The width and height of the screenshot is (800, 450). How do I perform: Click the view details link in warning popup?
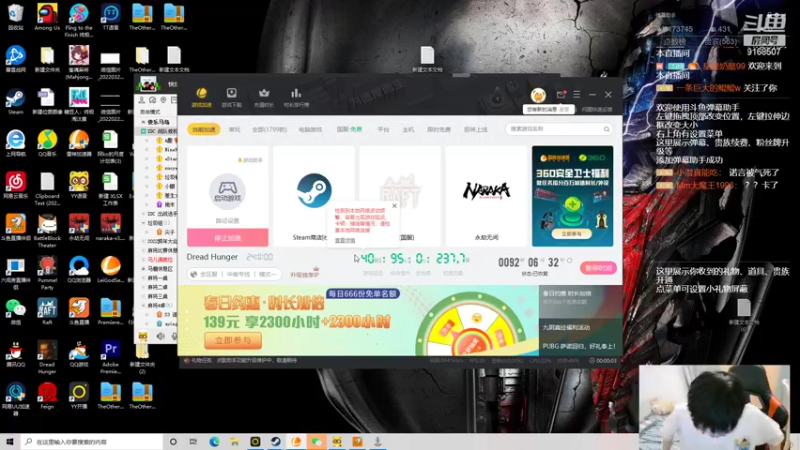[x=345, y=240]
